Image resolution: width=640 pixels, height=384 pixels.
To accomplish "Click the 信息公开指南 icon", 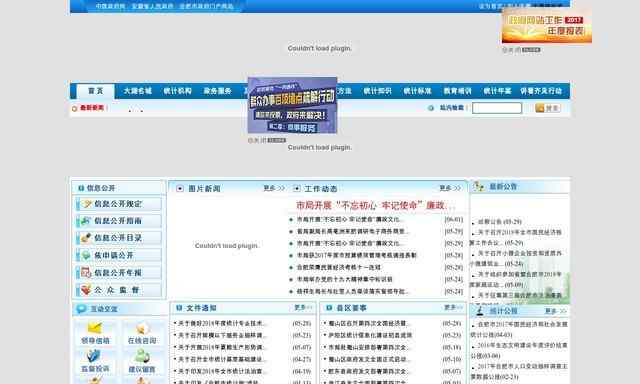I will pos(86,221).
